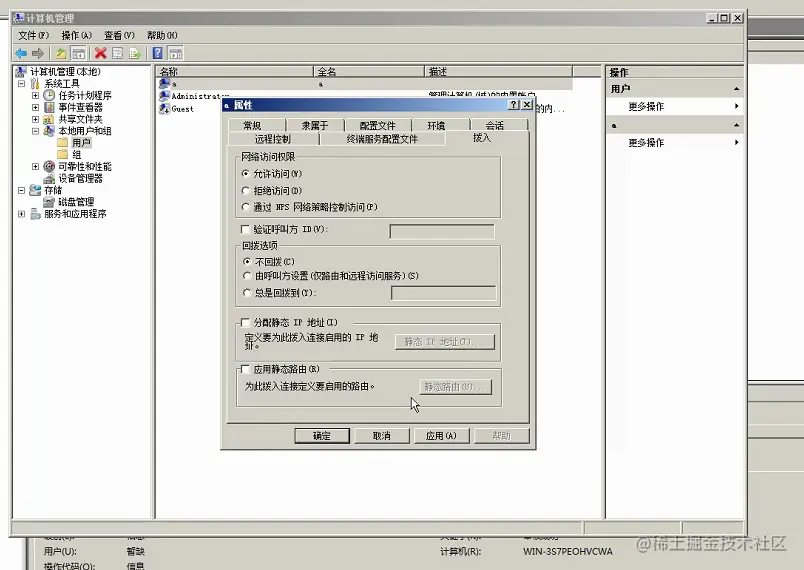Image resolution: width=804 pixels, height=570 pixels.
Task: Click the 磁盘管理 icon
Action: pyautogui.click(x=49, y=202)
